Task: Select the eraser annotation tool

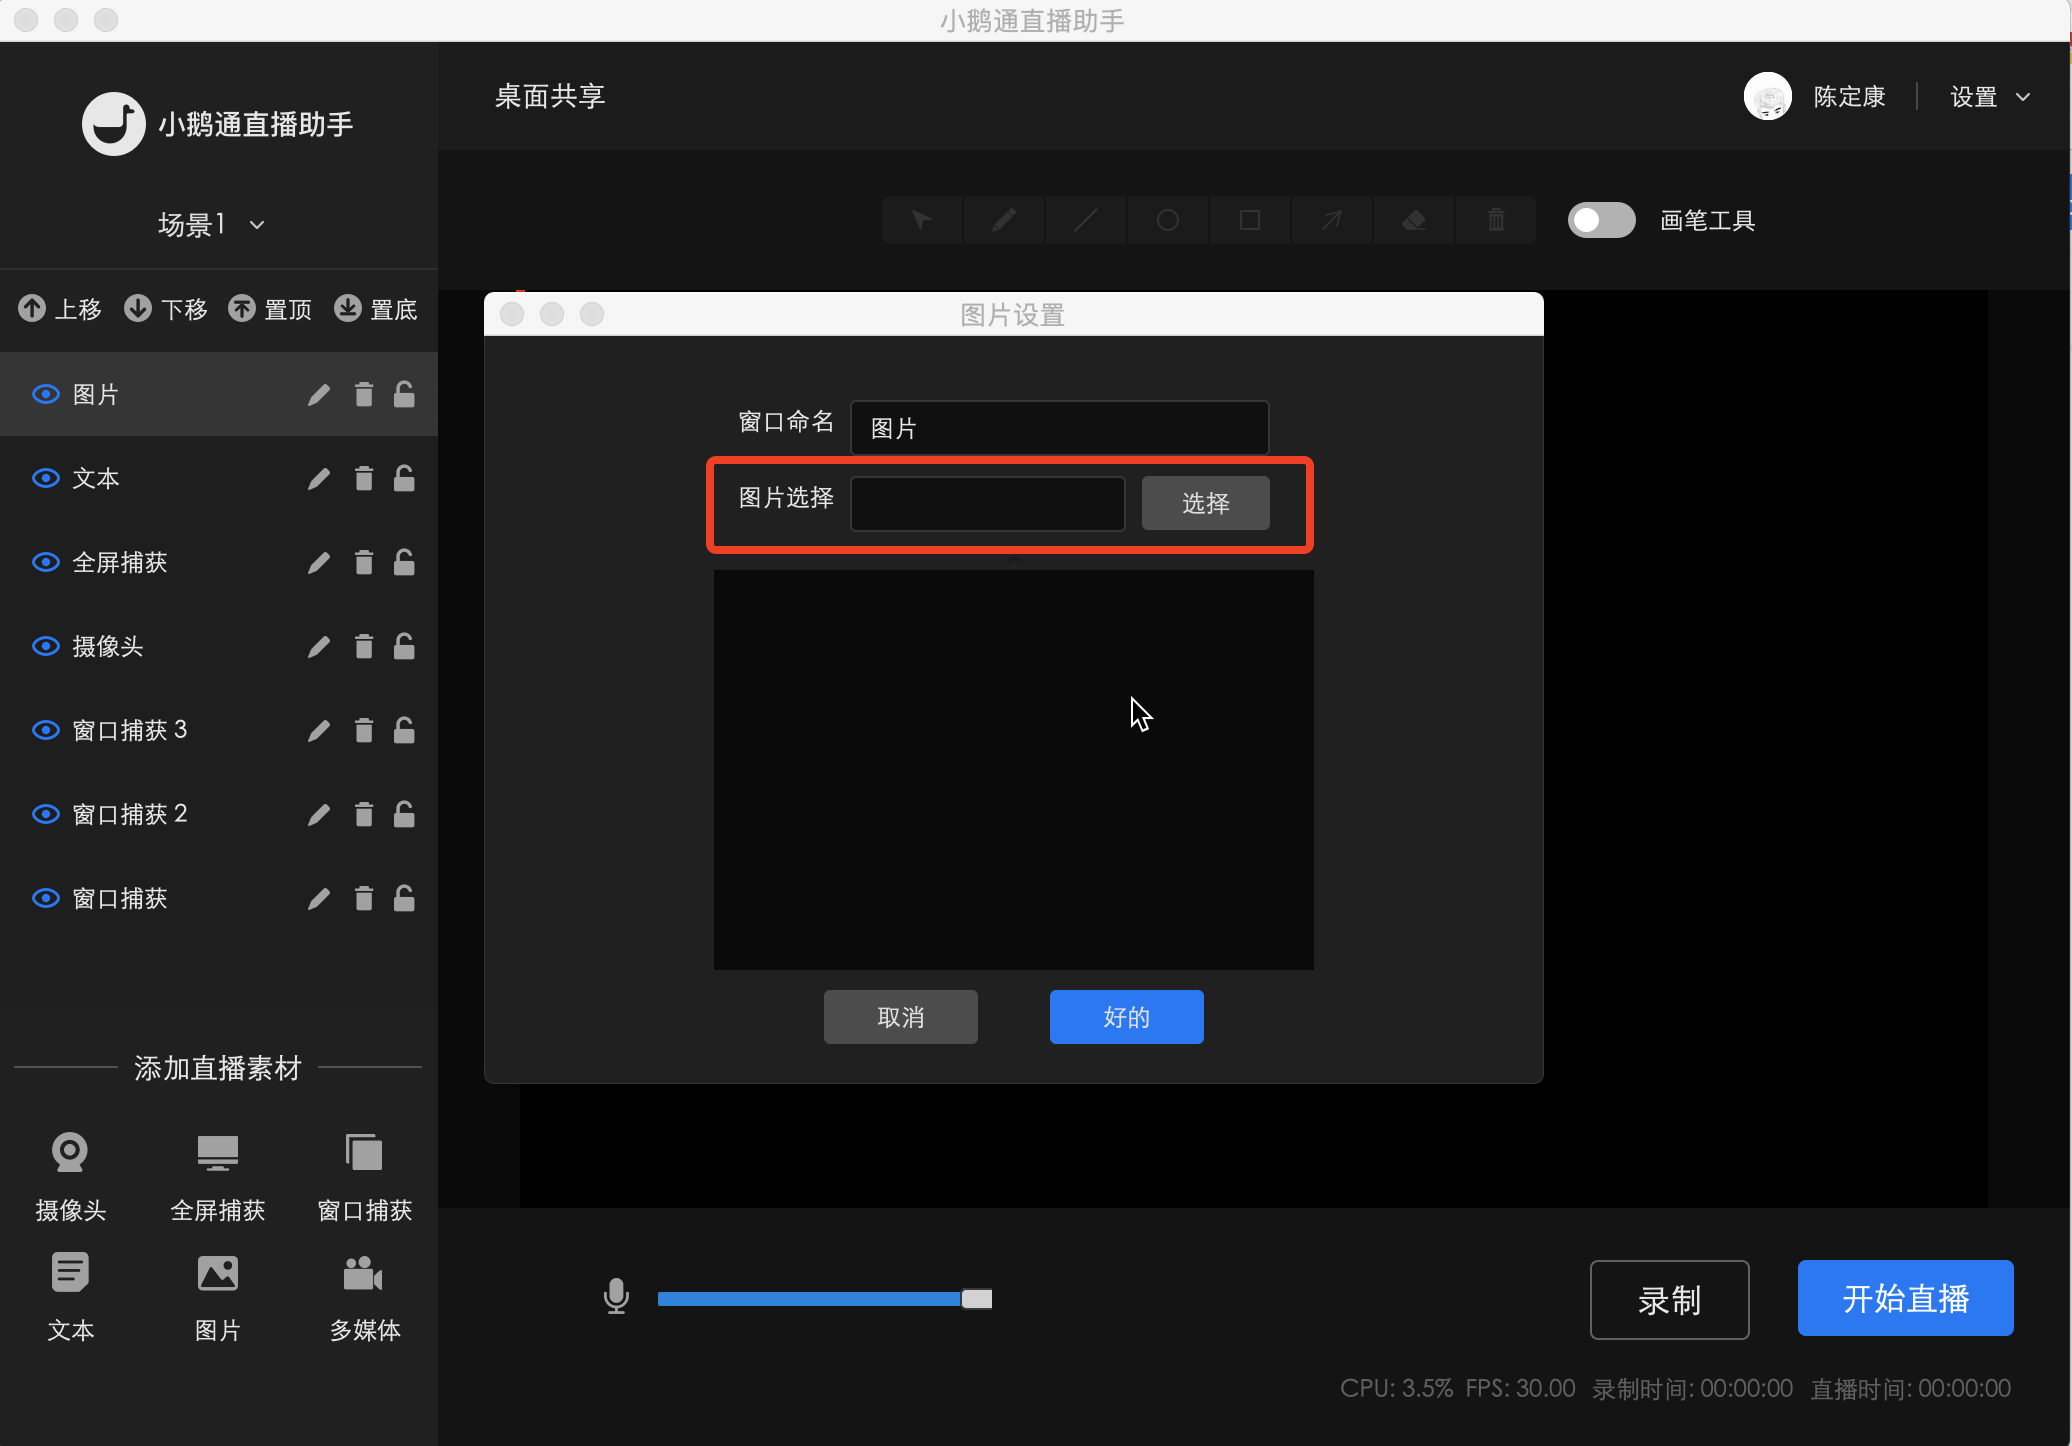Action: [x=1413, y=220]
